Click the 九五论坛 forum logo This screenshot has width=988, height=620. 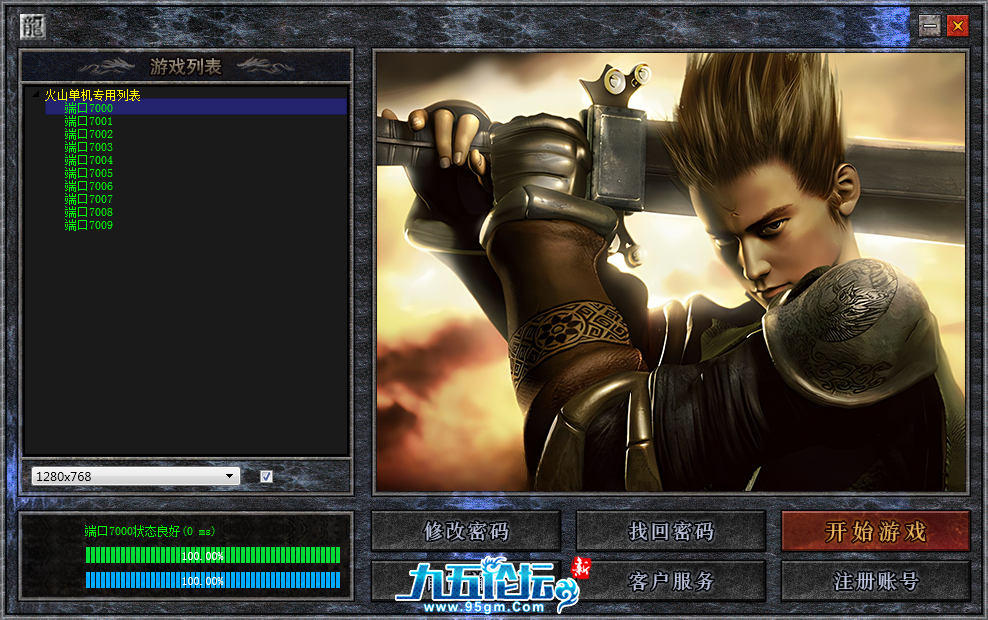485,586
